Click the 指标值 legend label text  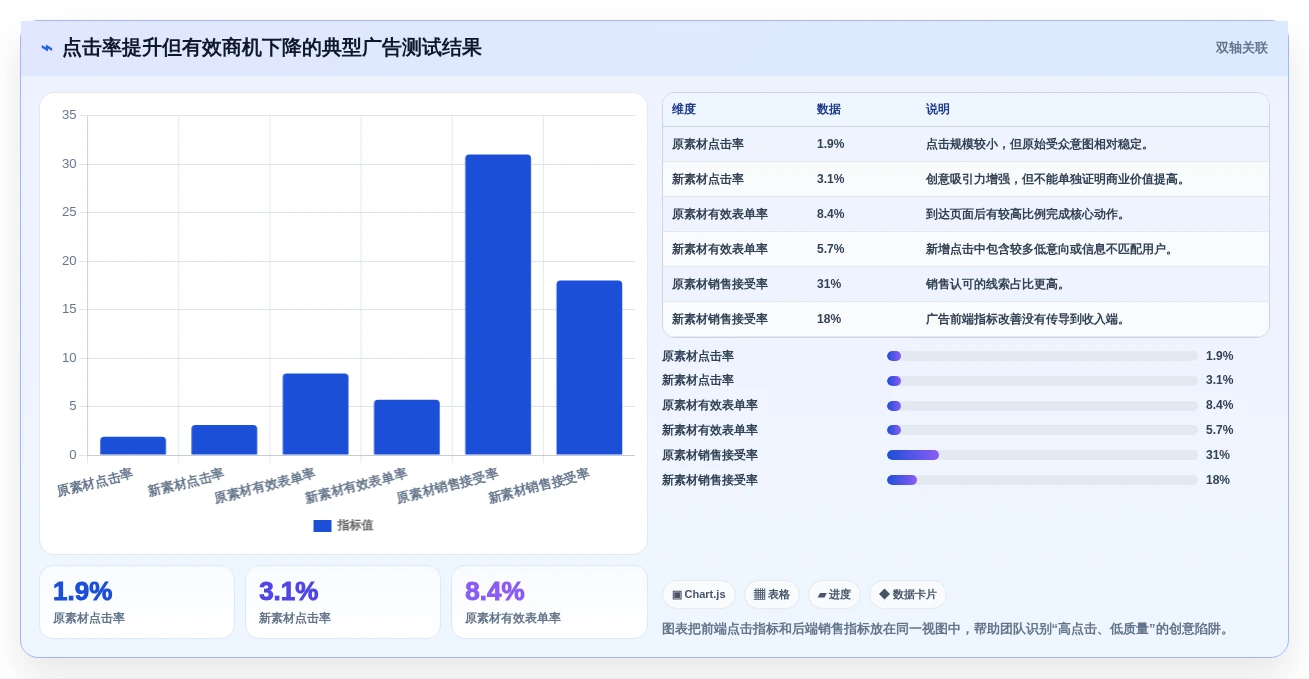click(x=355, y=526)
